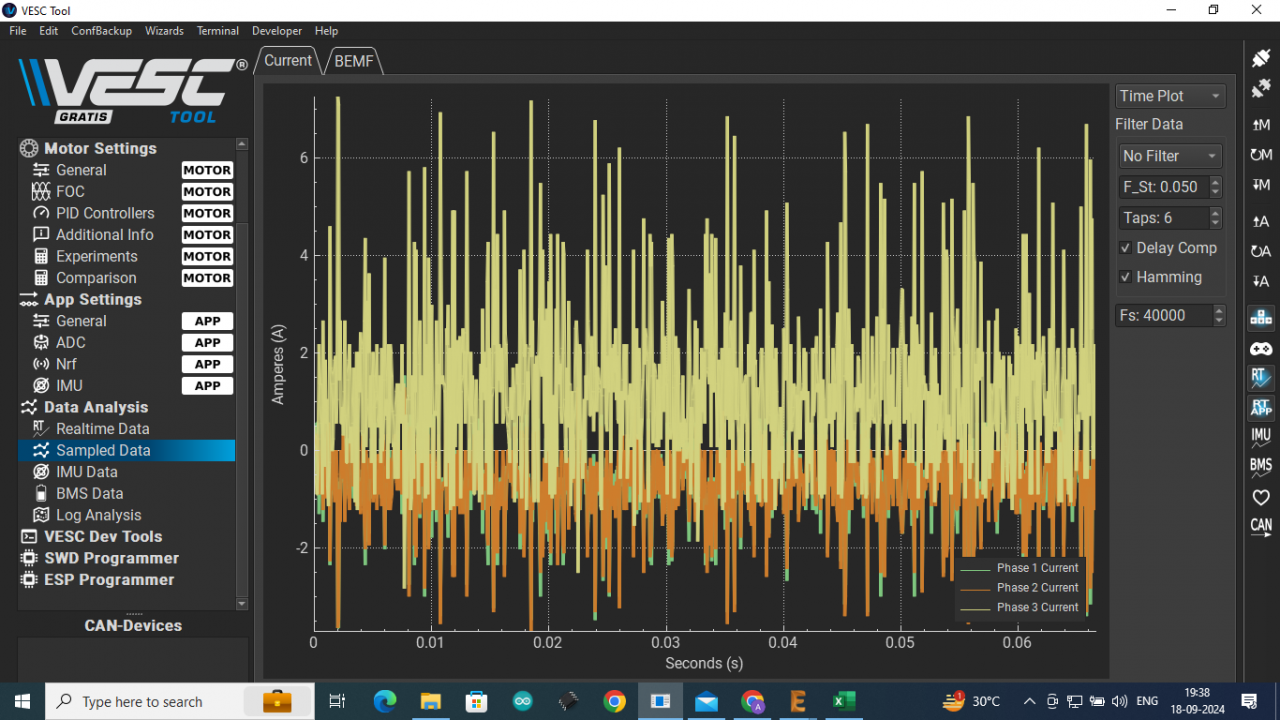Click the heart alive-packets icon
Image resolution: width=1280 pixels, height=720 pixels.
point(1261,497)
